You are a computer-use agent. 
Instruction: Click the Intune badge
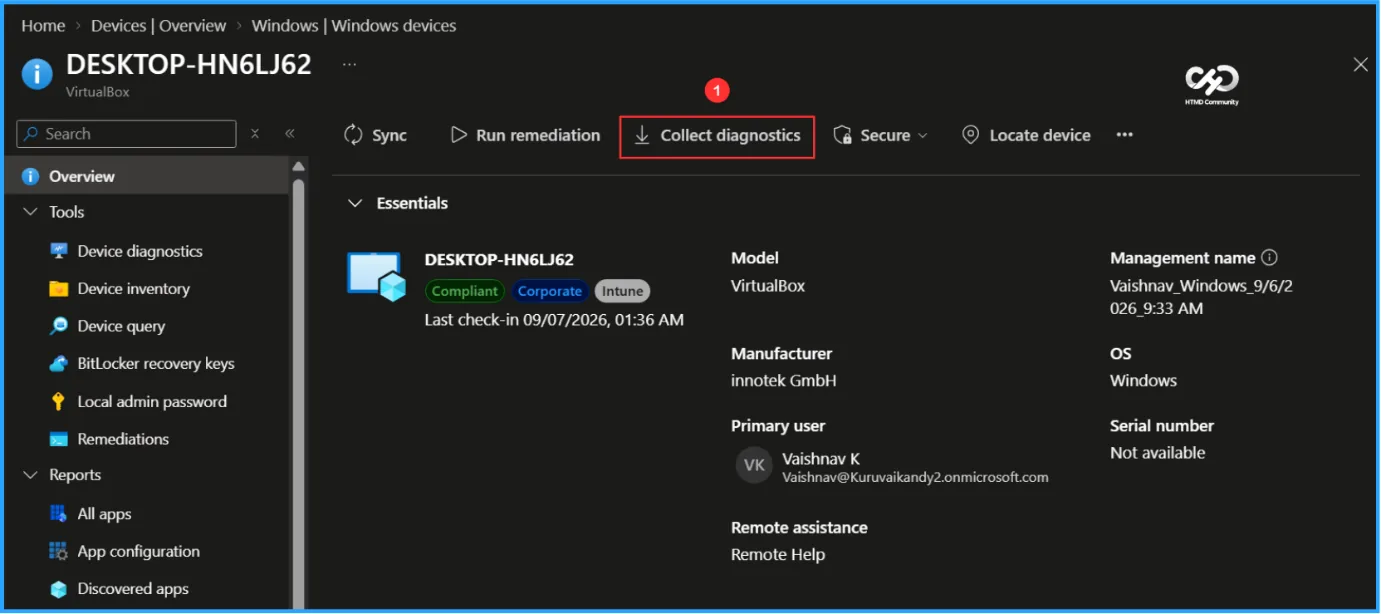(x=623, y=291)
